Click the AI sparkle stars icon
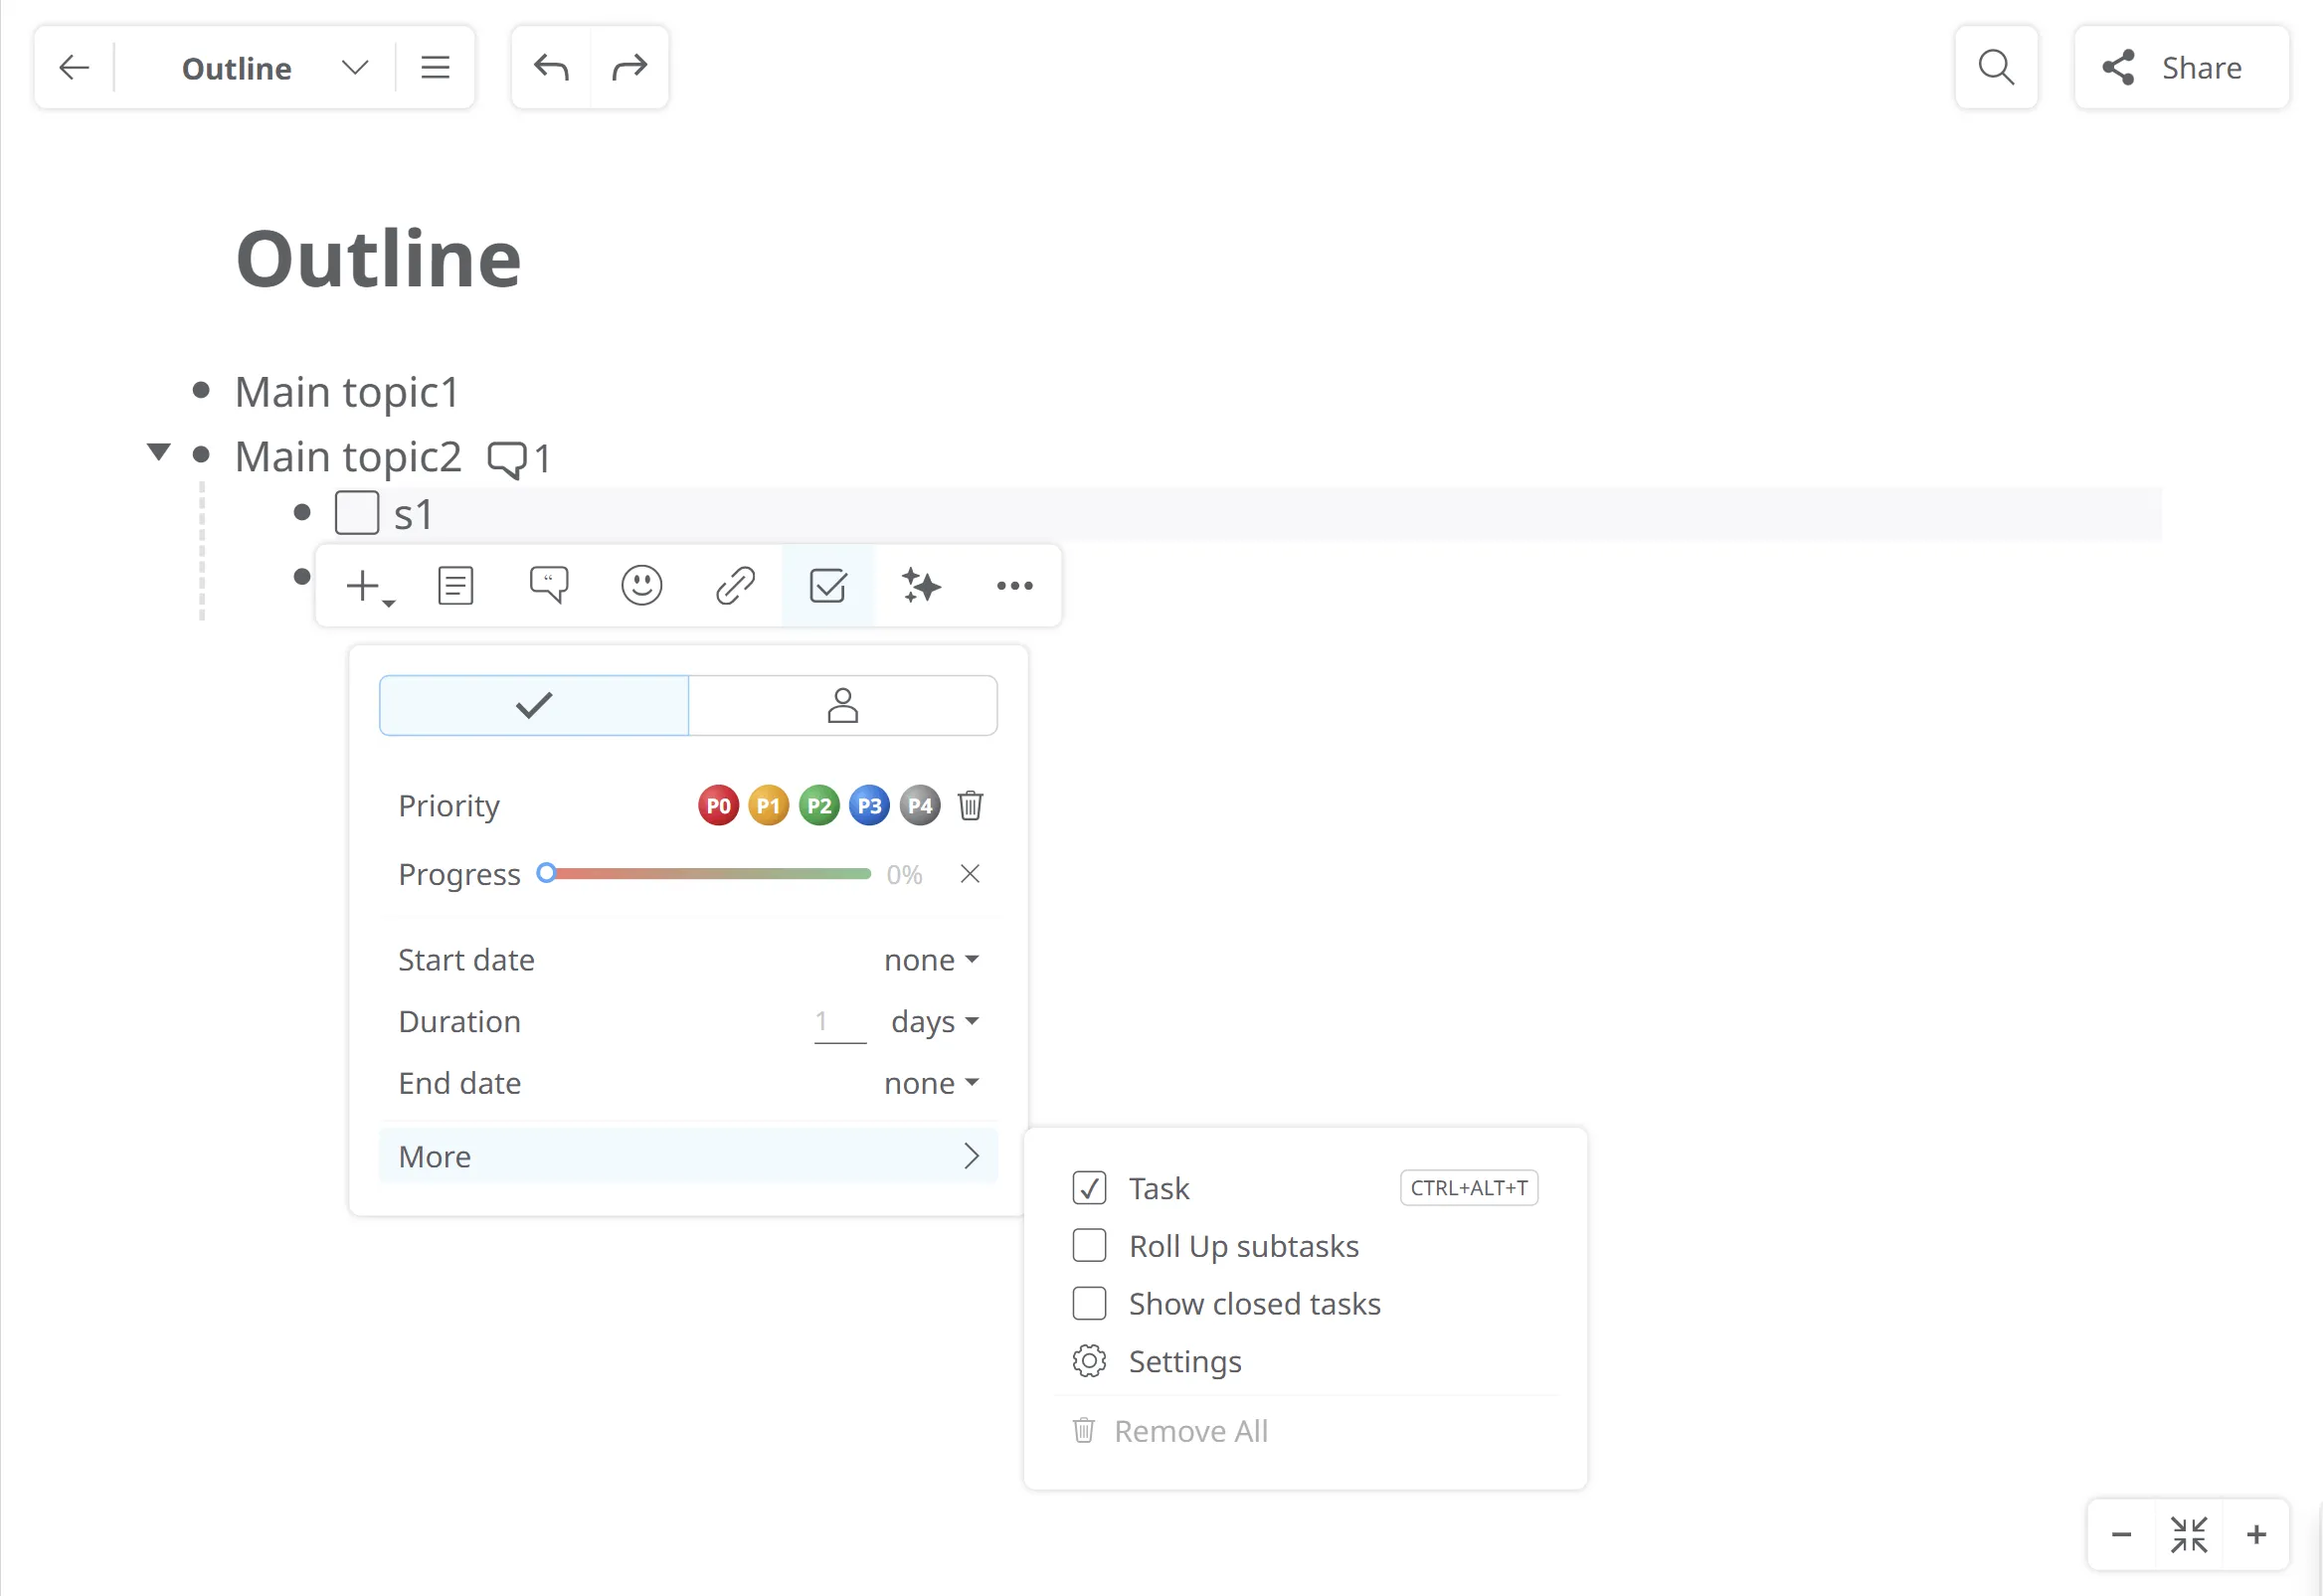 (x=920, y=586)
